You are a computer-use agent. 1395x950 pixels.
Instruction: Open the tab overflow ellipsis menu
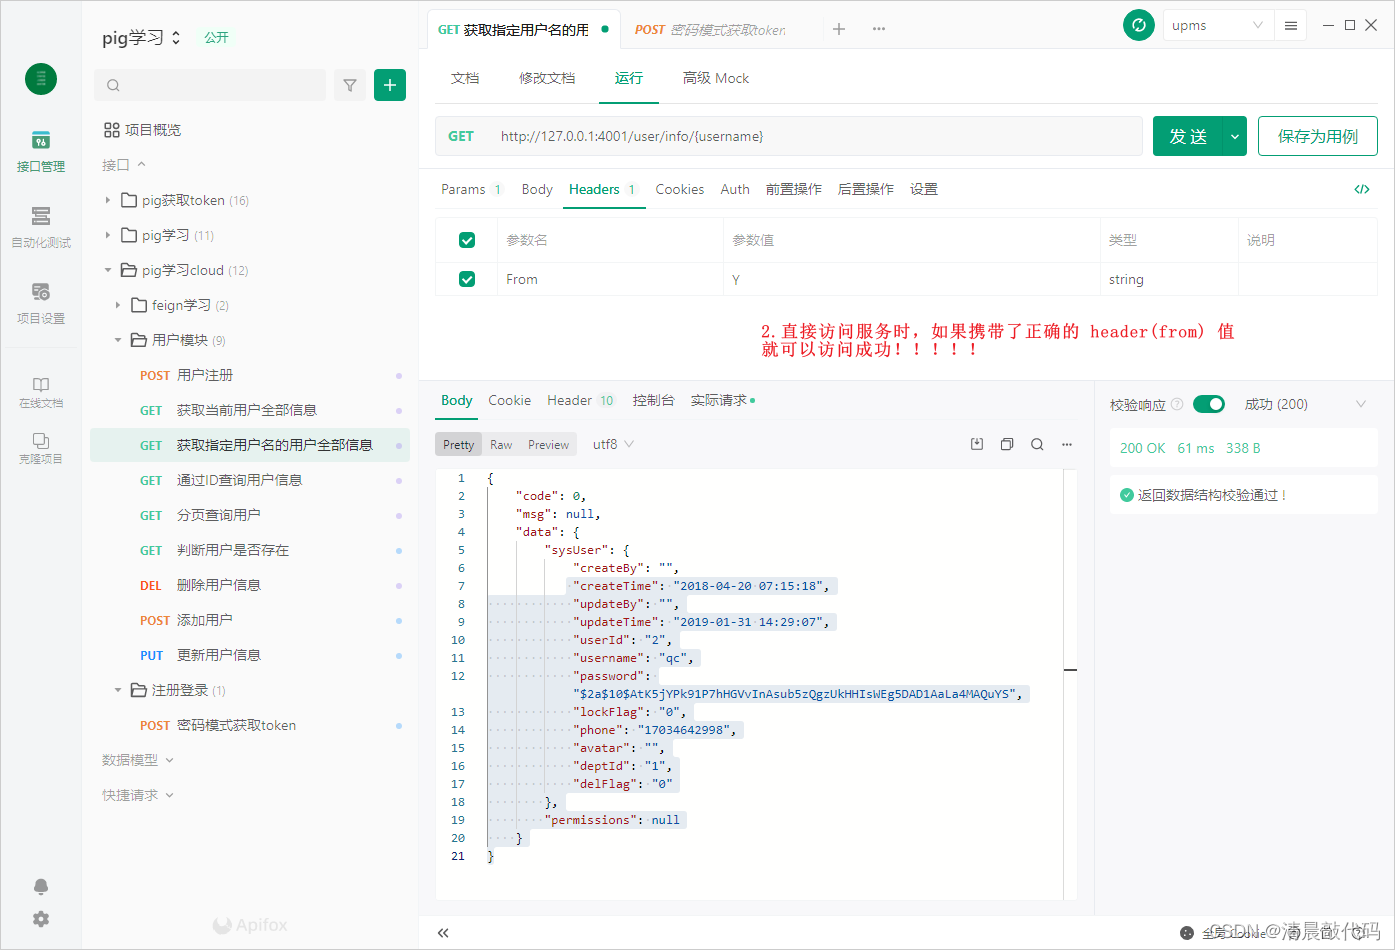coord(879,29)
